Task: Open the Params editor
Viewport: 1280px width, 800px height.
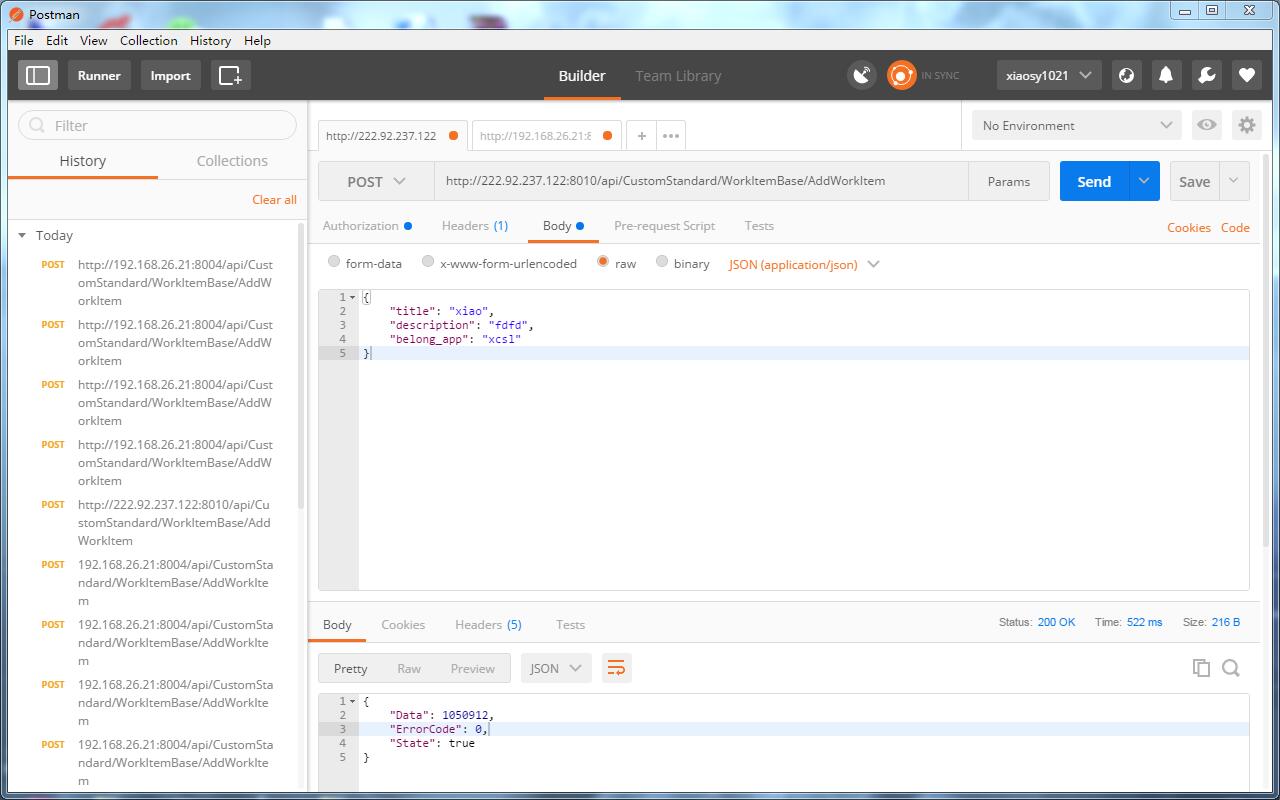Action: (x=1008, y=181)
